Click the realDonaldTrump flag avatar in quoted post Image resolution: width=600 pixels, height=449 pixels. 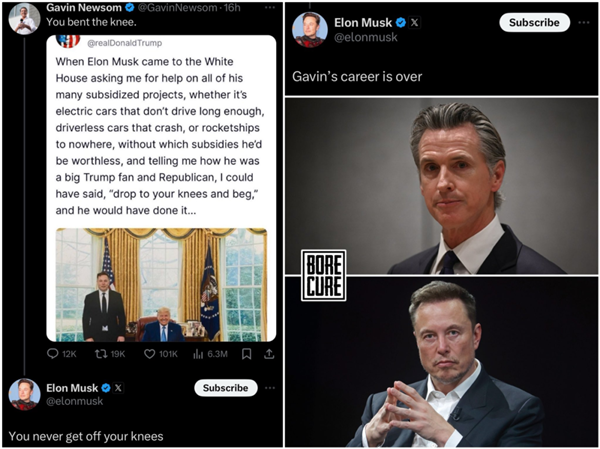click(x=68, y=42)
